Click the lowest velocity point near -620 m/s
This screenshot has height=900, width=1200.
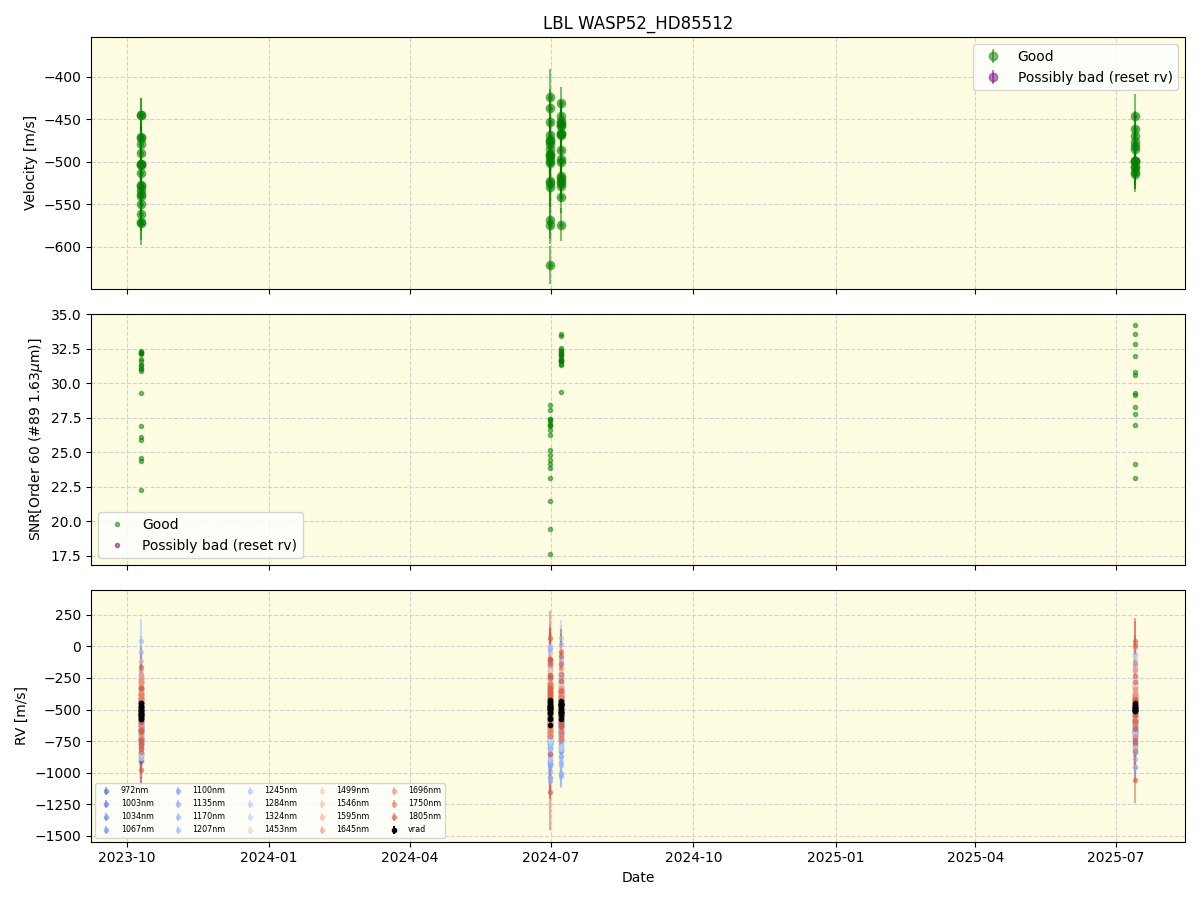click(x=550, y=265)
